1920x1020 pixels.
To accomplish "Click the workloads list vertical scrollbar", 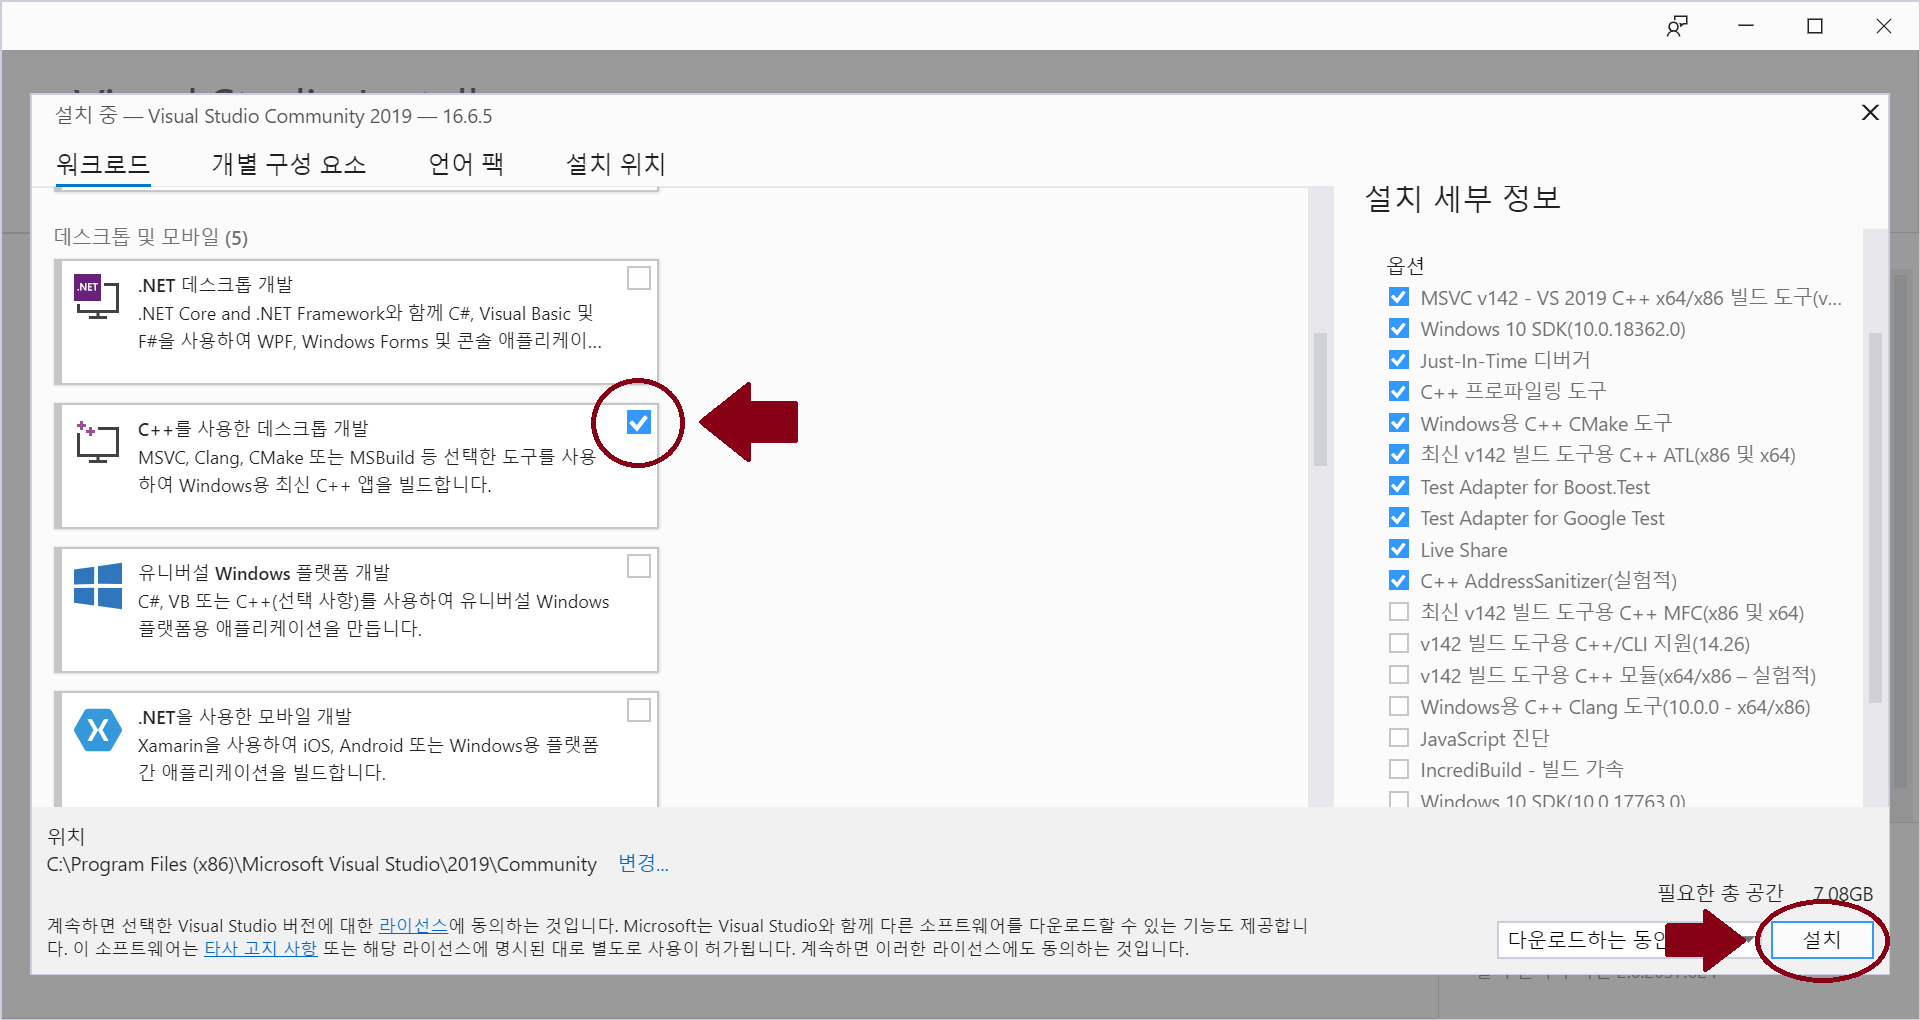I will point(1321,400).
